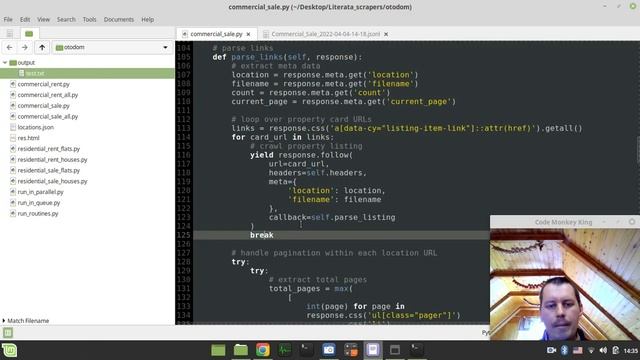Open the Tools menu
Viewport: 640px width, 360px height.
89,19
